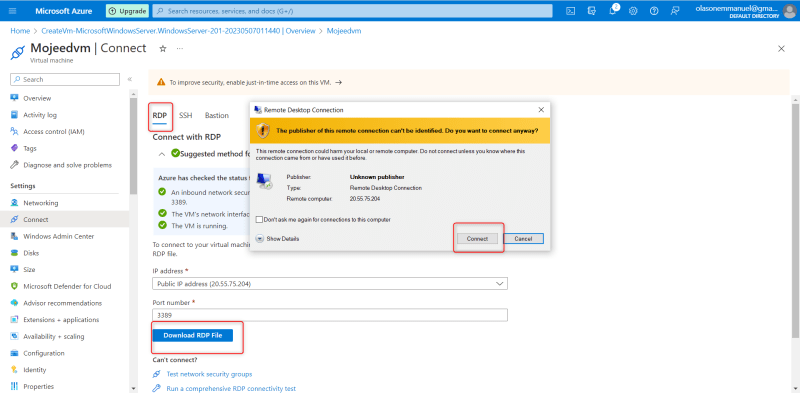
Task: Switch to the RDP tab
Action: [160, 116]
